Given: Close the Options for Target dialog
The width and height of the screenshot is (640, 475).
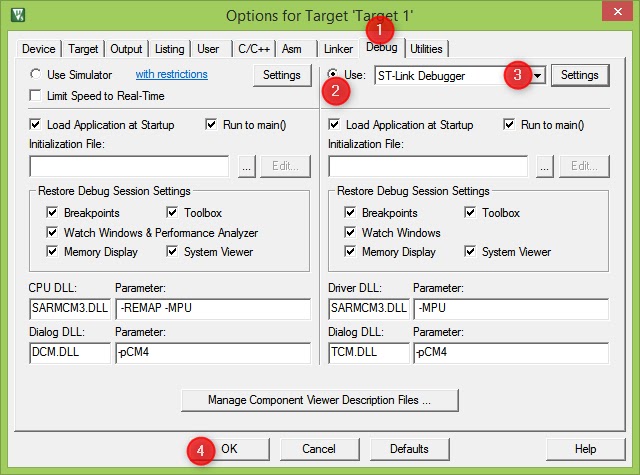Looking at the screenshot, I should 618,11.
